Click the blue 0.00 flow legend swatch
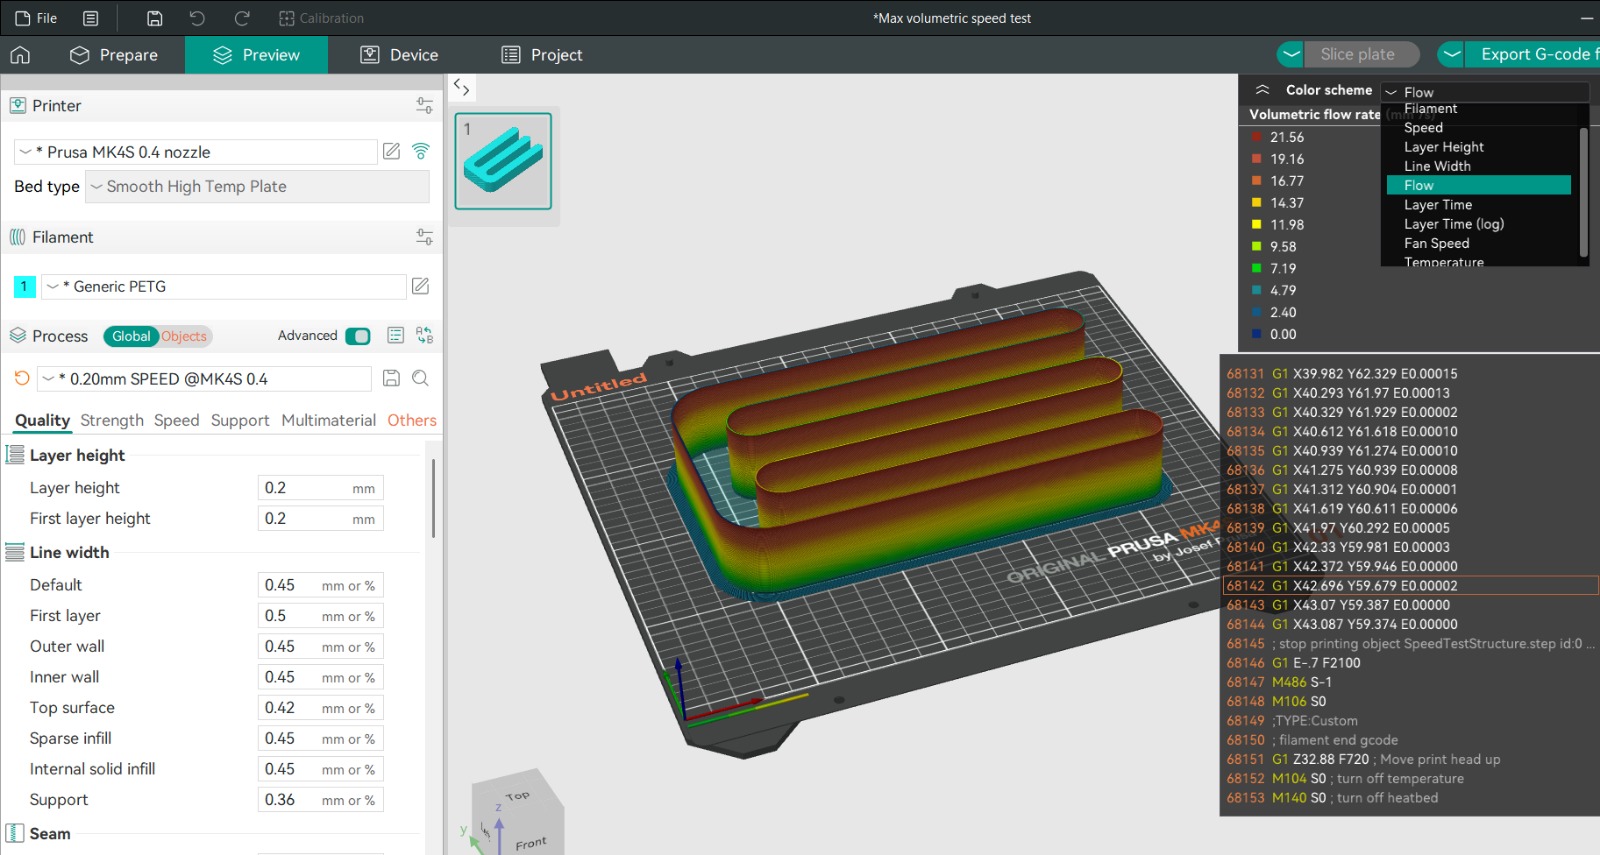The image size is (1600, 855). coord(1256,334)
